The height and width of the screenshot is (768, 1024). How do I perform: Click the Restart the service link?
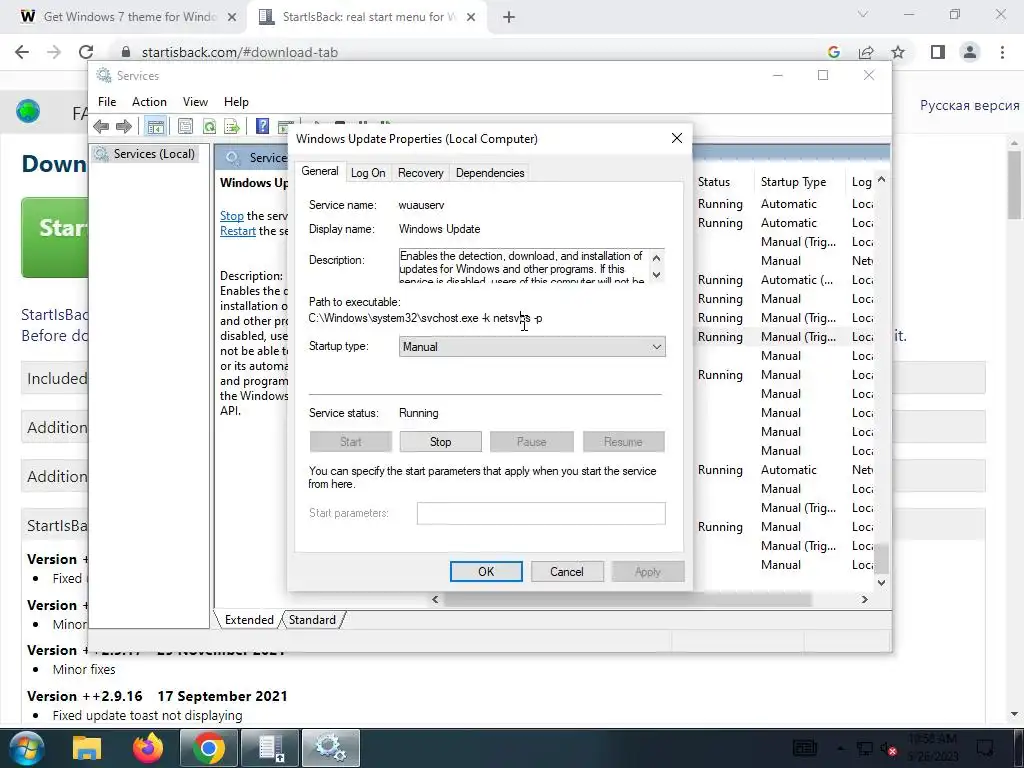pos(238,231)
